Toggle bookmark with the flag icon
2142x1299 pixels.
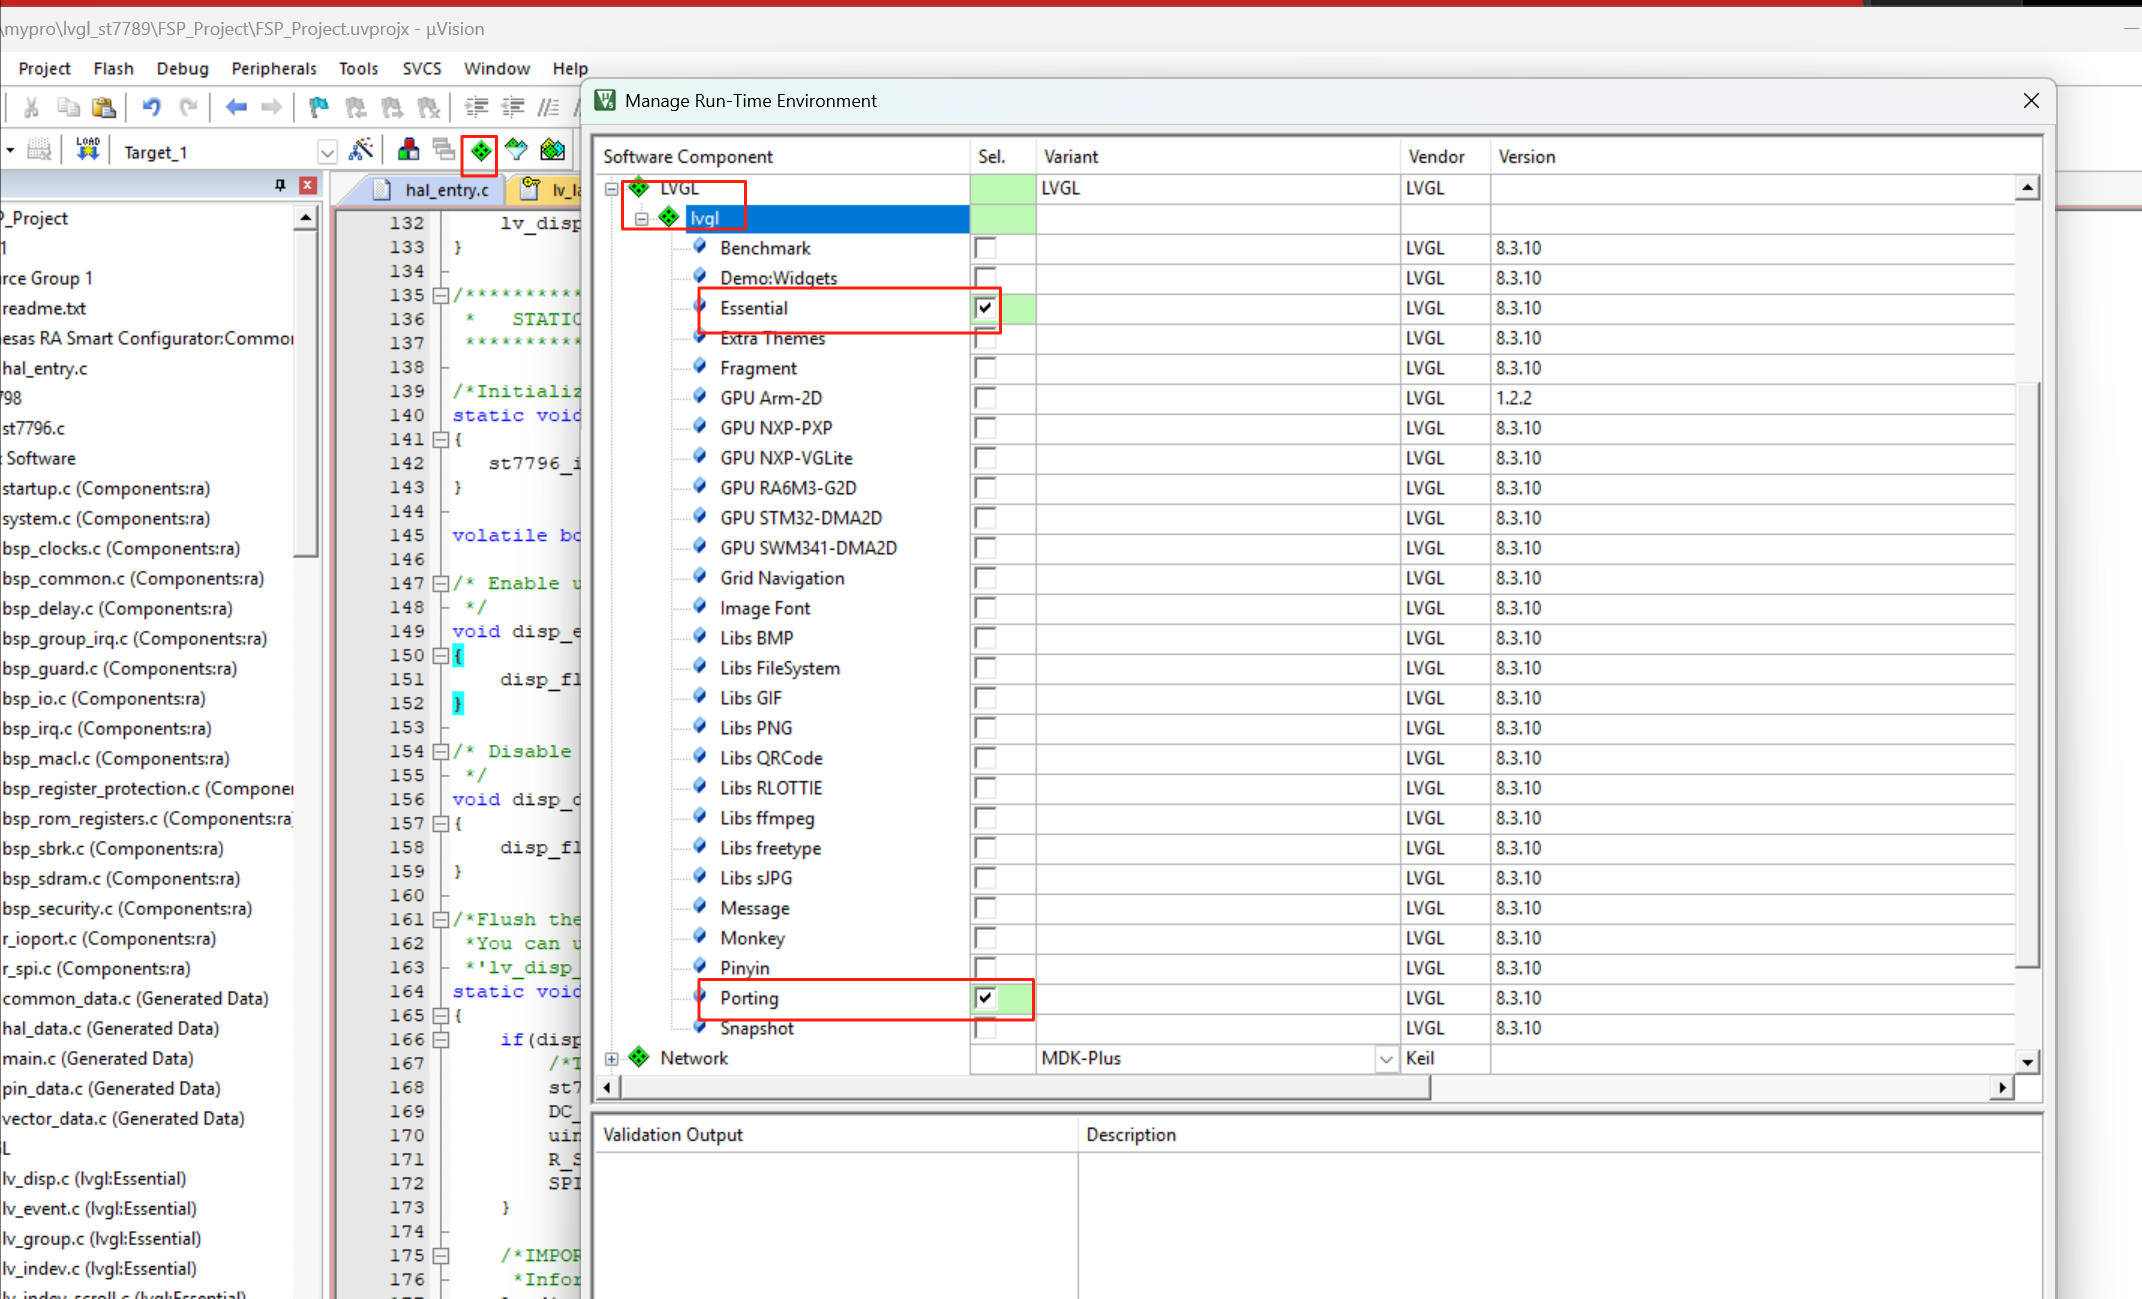pos(318,107)
